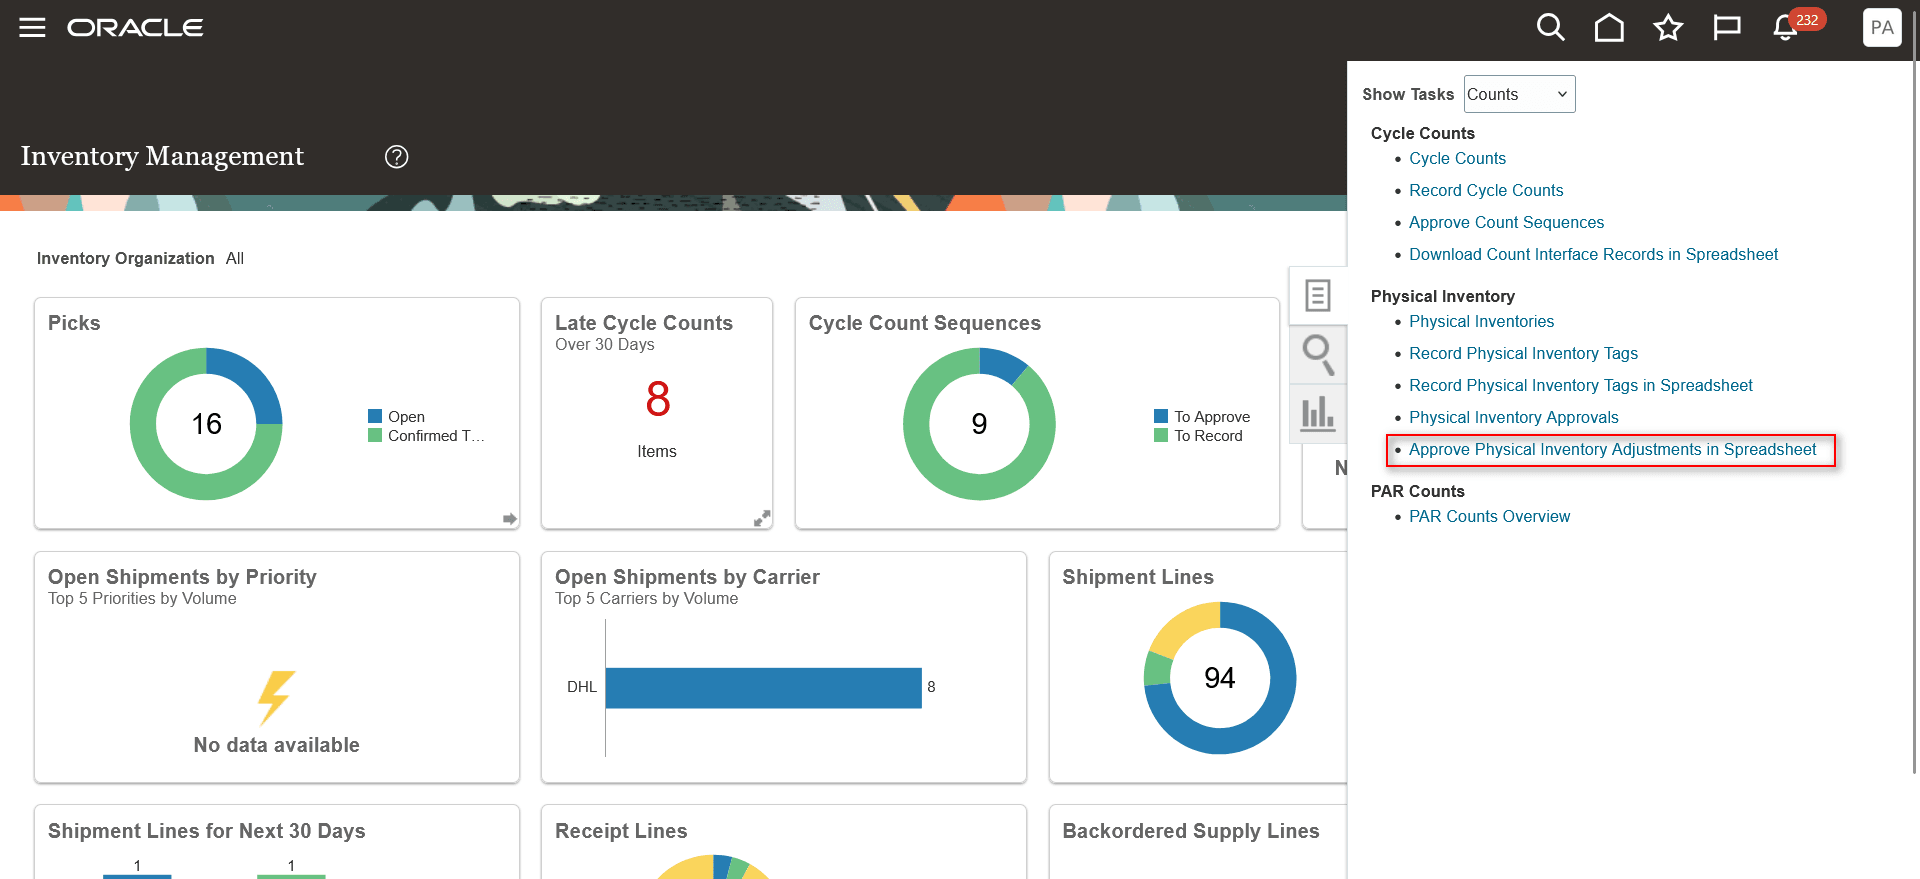Screen dimensions: 1920x879
Task: Open Approve Count Sequences link
Action: pyautogui.click(x=1506, y=222)
